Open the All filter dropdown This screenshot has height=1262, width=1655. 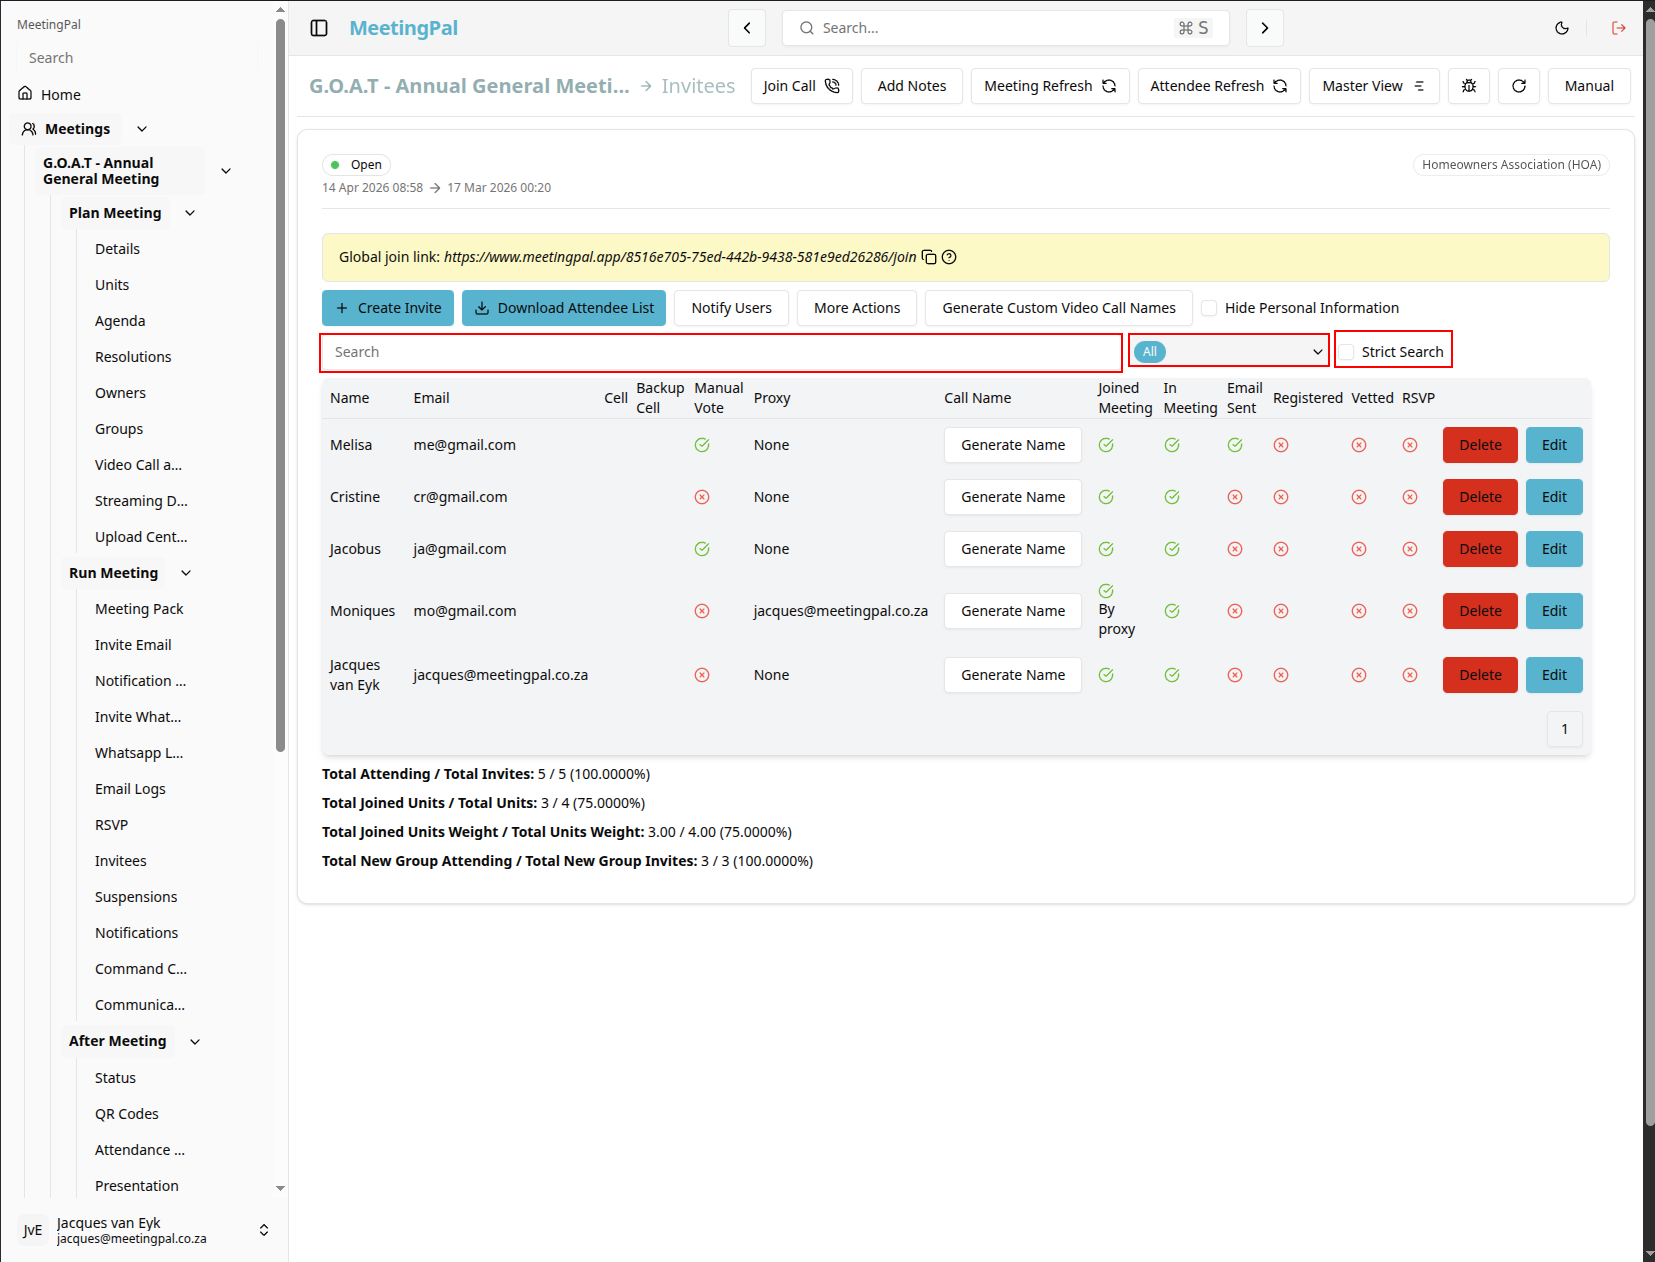pos(1229,352)
